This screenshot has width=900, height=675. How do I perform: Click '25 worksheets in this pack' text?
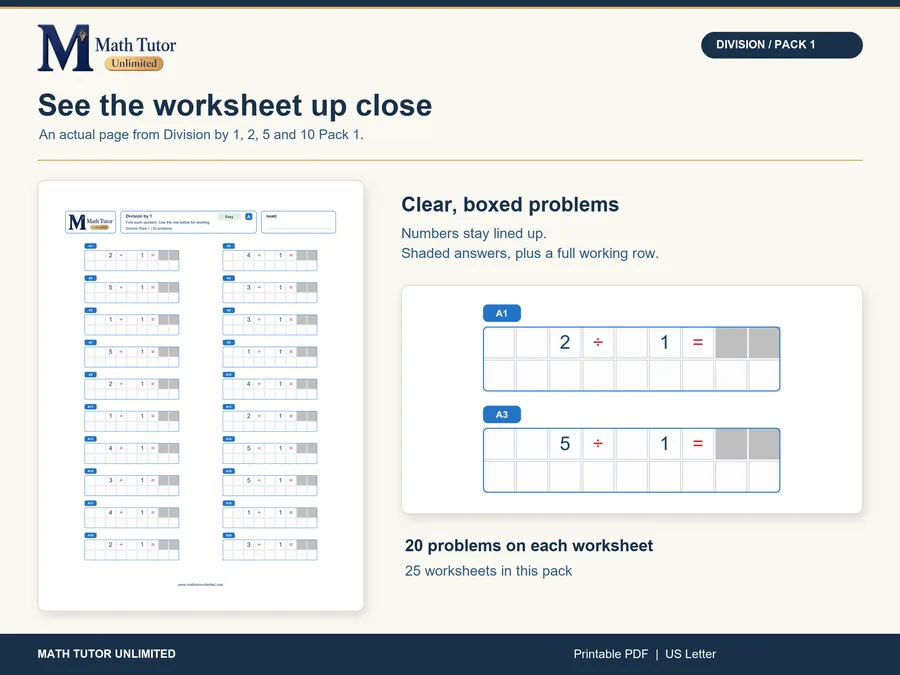pos(488,571)
